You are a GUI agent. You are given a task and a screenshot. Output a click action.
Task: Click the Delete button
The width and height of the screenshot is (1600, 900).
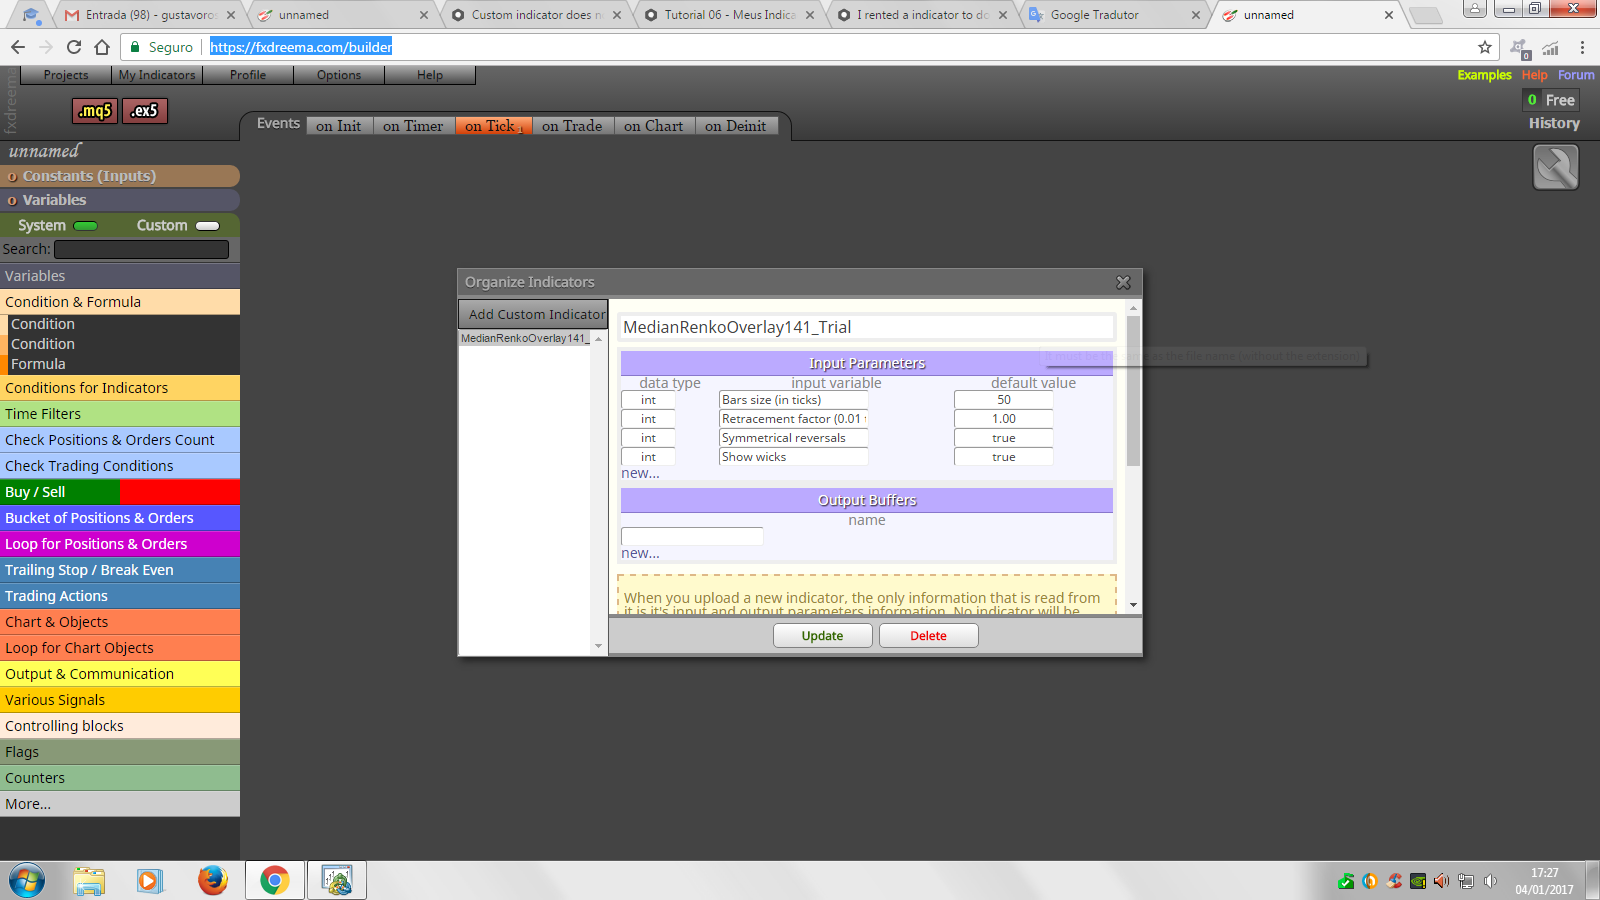tap(928, 636)
